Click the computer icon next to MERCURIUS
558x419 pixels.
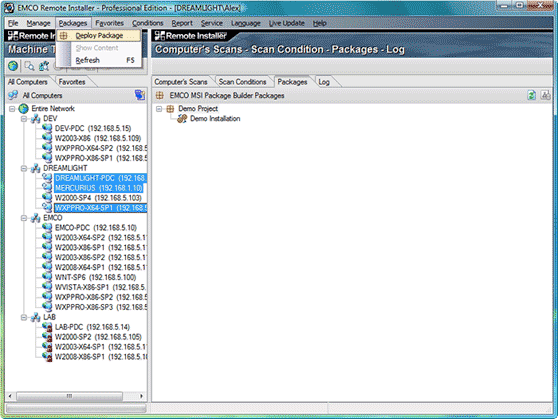[x=47, y=188]
